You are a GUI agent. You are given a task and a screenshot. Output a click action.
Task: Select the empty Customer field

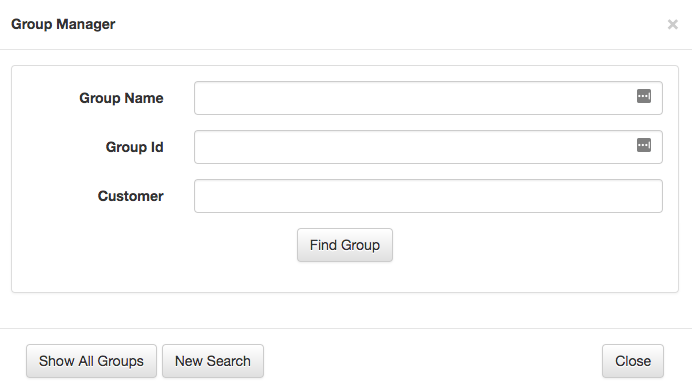pos(428,196)
